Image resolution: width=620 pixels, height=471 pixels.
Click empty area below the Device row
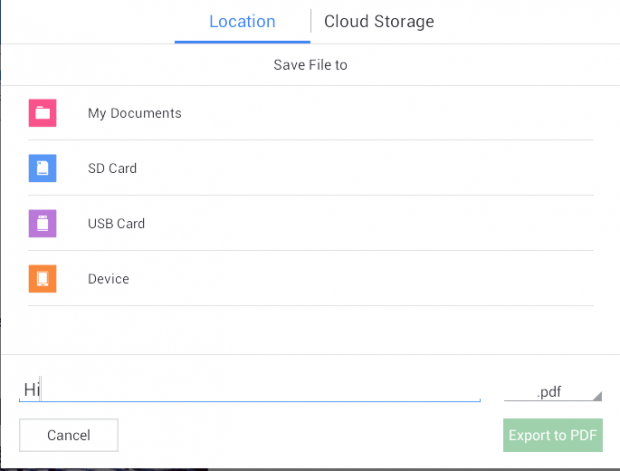tap(310, 330)
